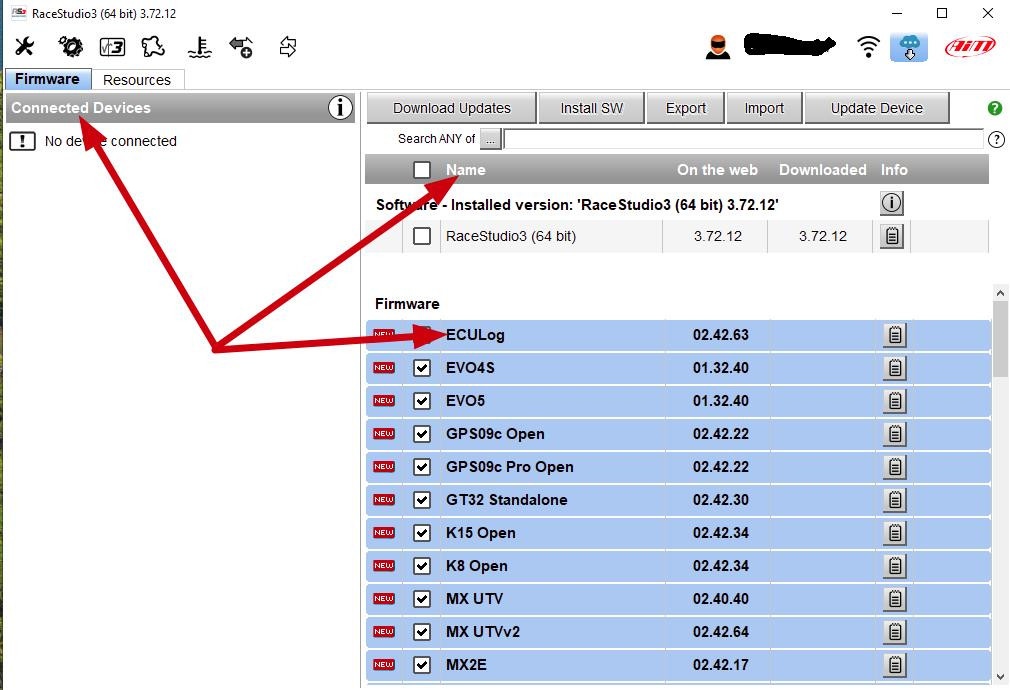Open release notes for EVO5 firmware

(x=895, y=401)
